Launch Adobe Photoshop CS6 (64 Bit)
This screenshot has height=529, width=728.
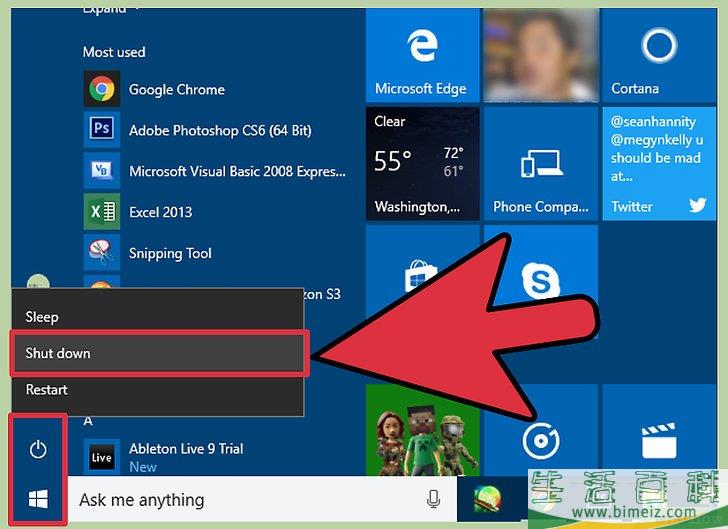[219, 130]
